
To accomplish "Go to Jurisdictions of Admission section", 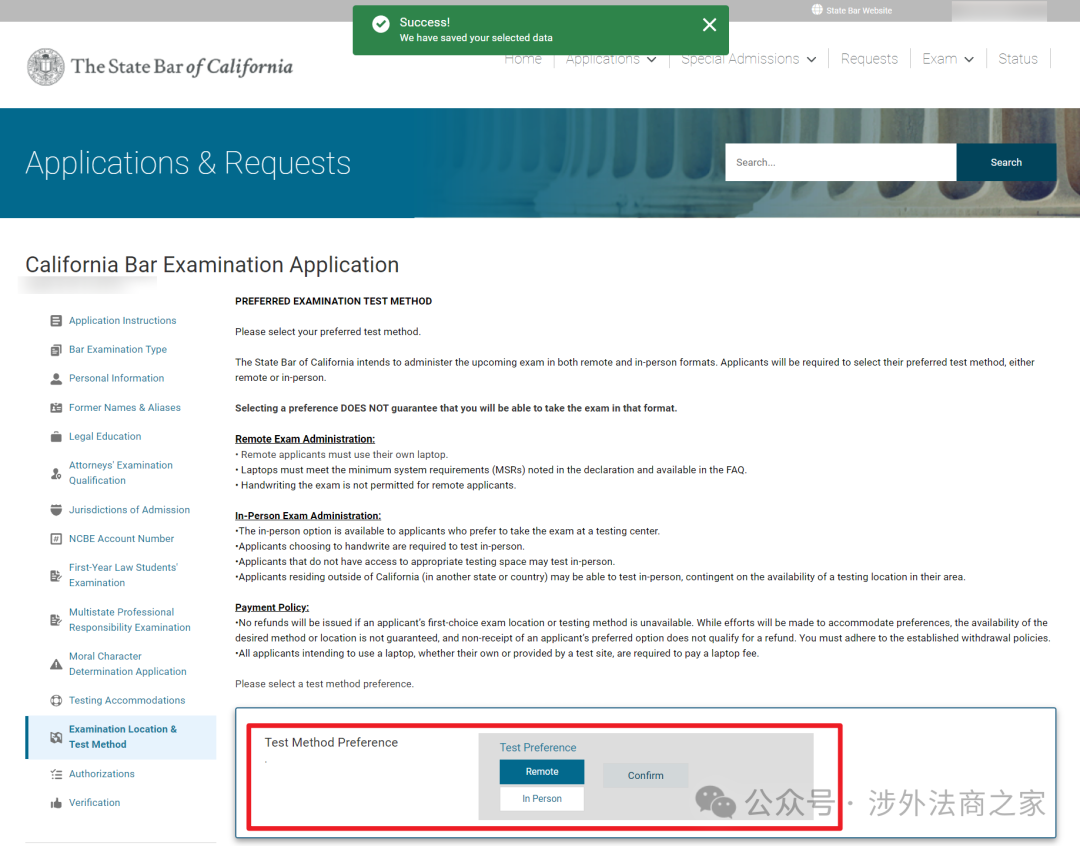I will pyautogui.click(x=129, y=510).
